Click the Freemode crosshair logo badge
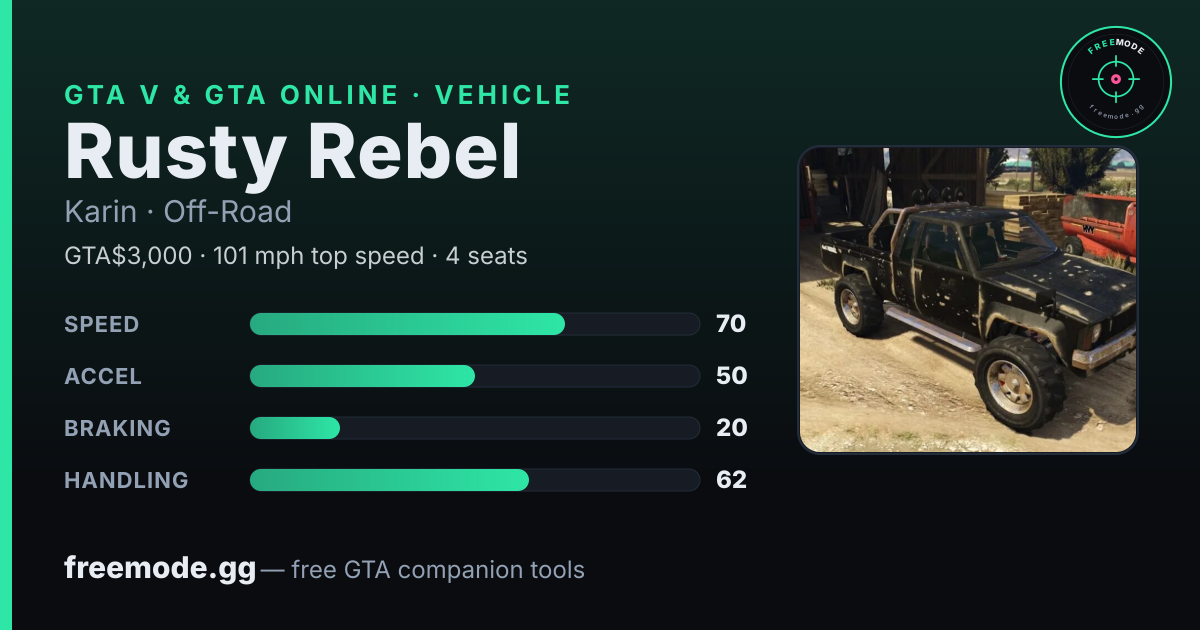The height and width of the screenshot is (630, 1200). tap(1115, 82)
